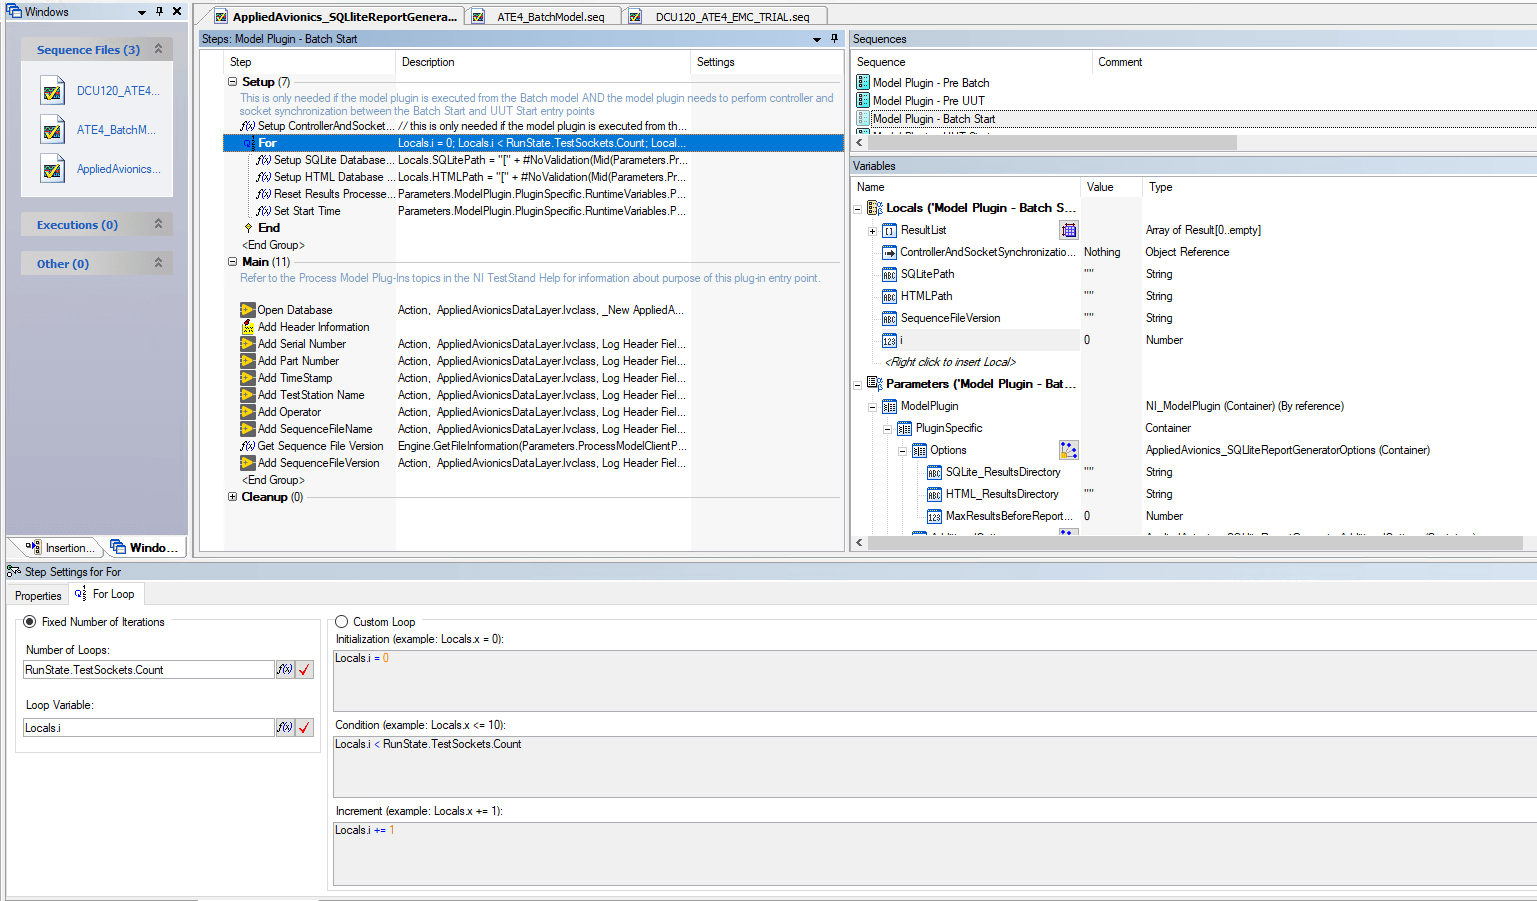This screenshot has width=1537, height=901.
Task: Select Model Plugin - Batch Start sequence
Action: point(934,119)
